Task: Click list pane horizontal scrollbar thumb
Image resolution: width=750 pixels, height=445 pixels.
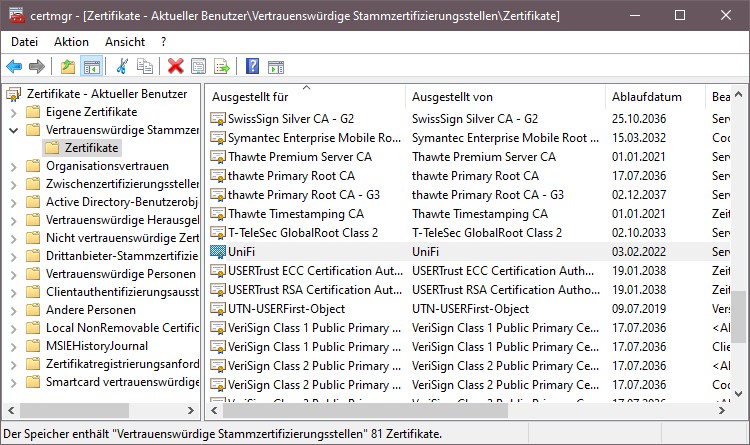Action: click(365, 411)
